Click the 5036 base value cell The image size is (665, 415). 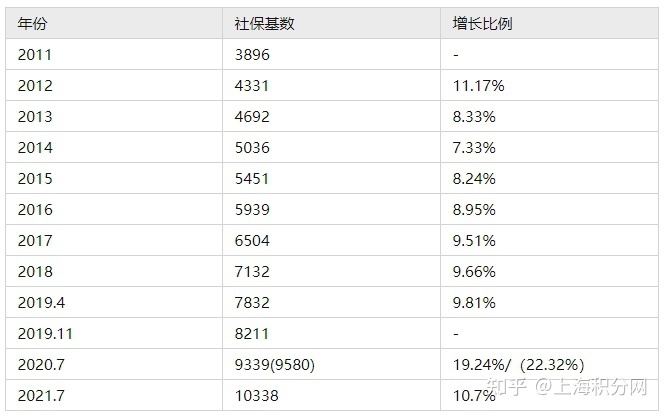point(331,147)
